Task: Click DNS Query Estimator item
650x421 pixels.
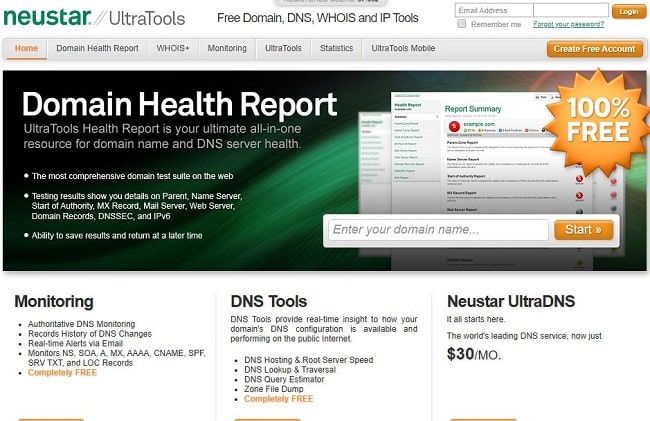Action: click(284, 379)
